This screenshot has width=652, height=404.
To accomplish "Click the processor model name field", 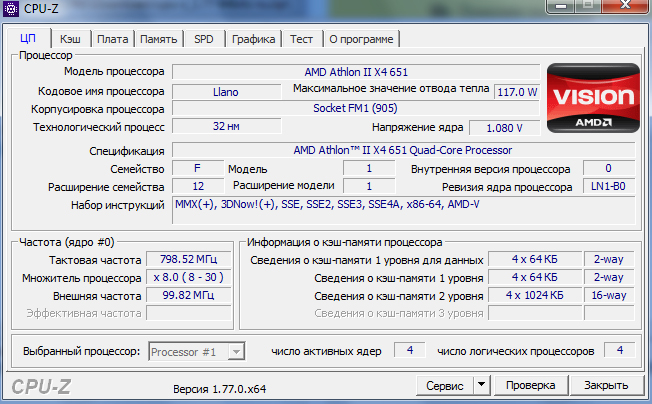I will click(356, 72).
